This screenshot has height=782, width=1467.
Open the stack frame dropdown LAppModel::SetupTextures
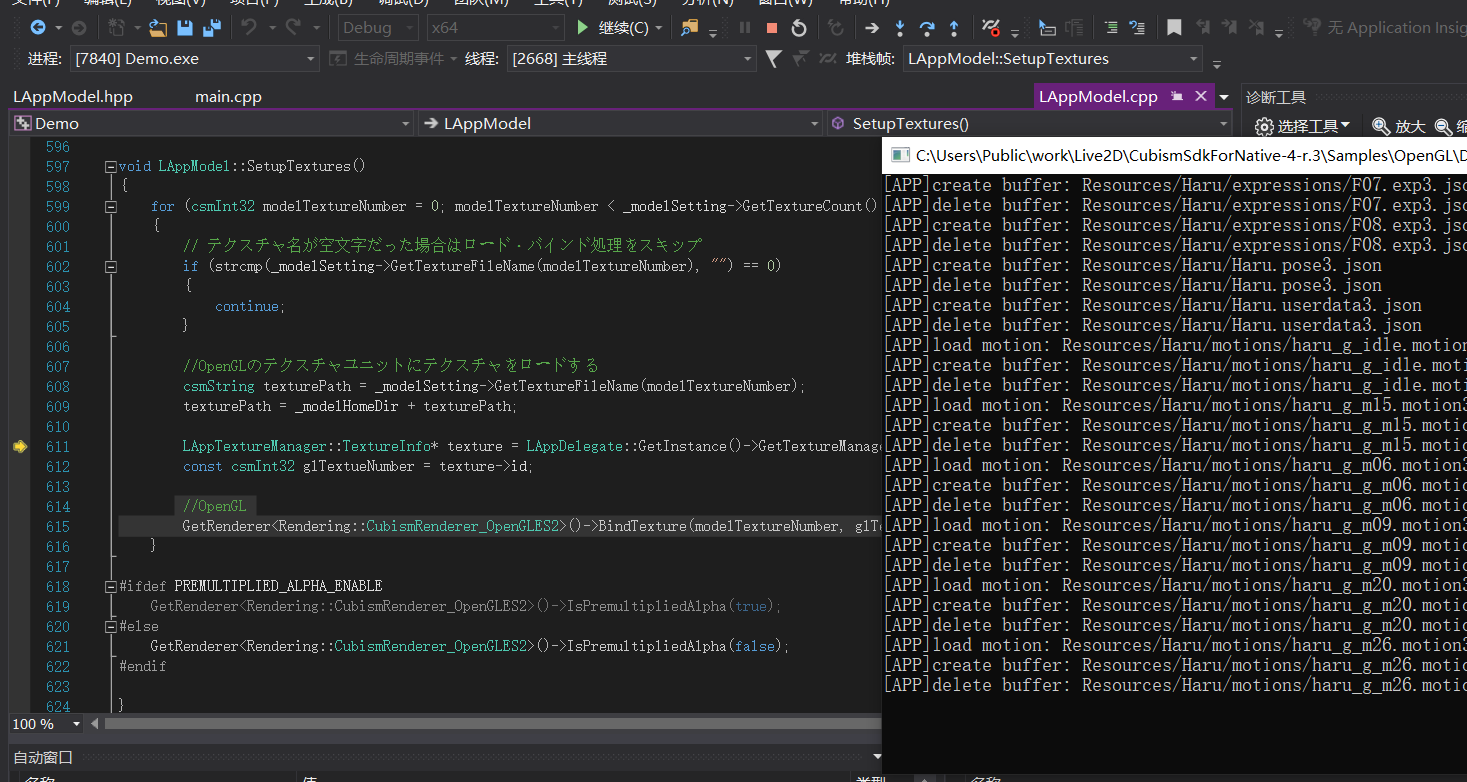point(1193,60)
